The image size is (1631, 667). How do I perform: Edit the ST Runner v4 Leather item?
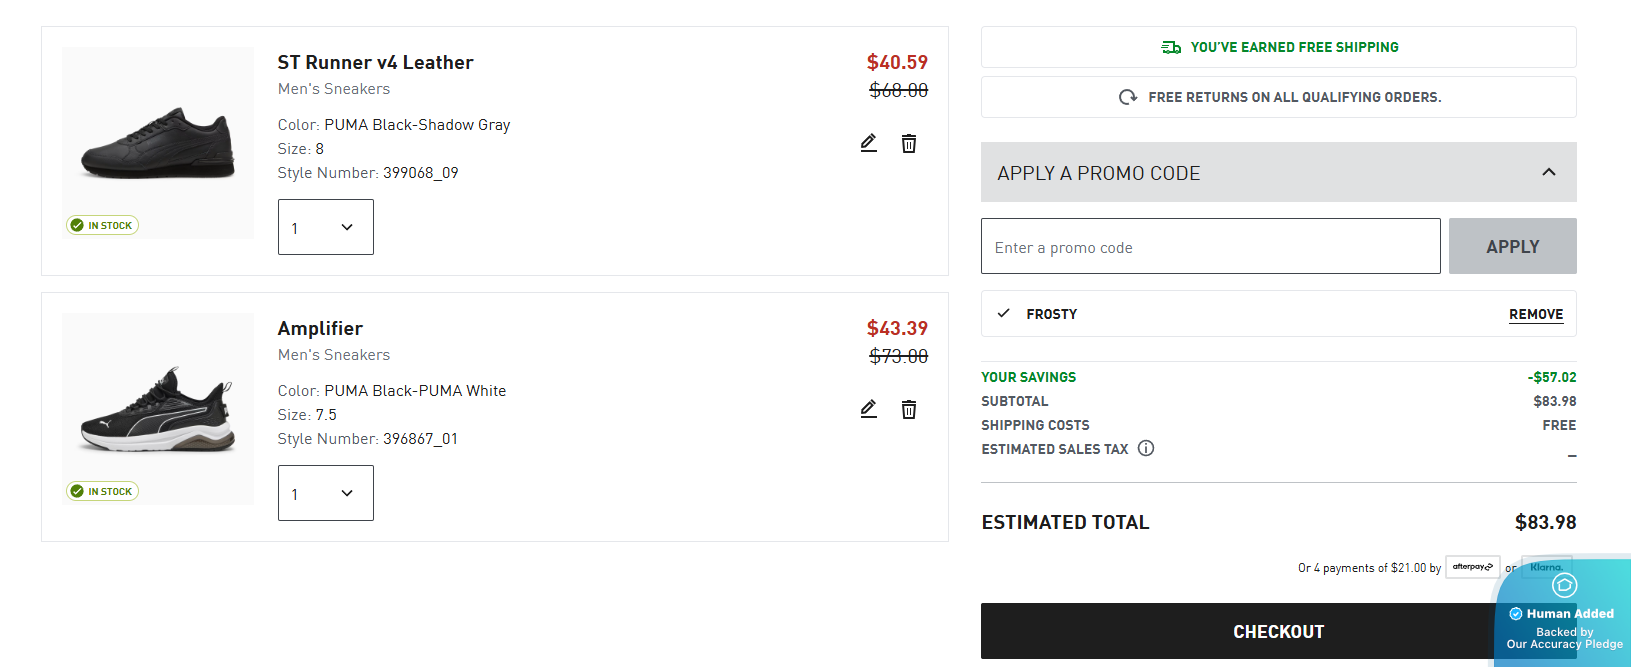[869, 143]
